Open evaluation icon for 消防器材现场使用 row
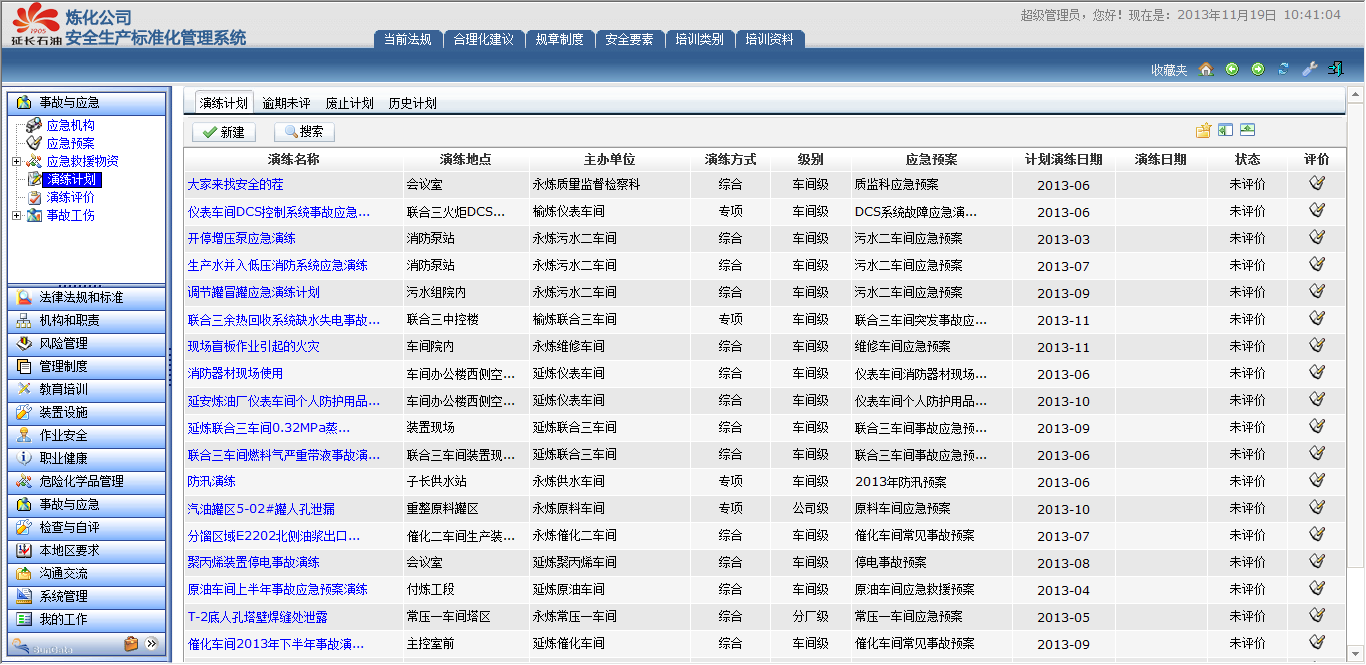1366x665 pixels. coord(1317,372)
